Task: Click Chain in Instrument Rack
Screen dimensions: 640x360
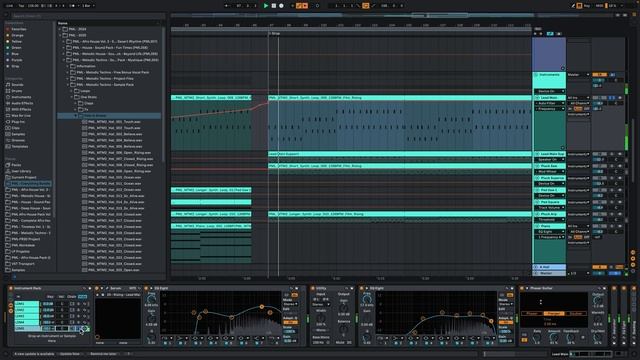Action: pyautogui.click(x=71, y=297)
